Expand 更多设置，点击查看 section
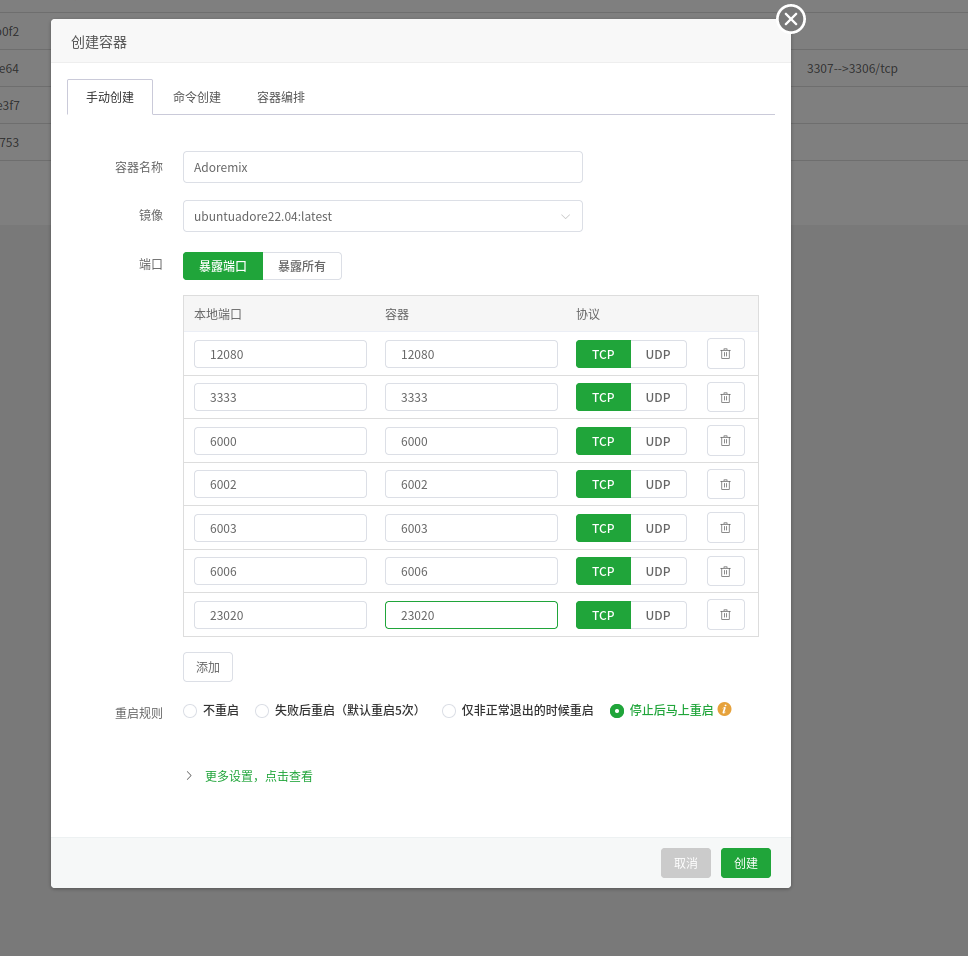Image resolution: width=968 pixels, height=956 pixels. (x=259, y=776)
